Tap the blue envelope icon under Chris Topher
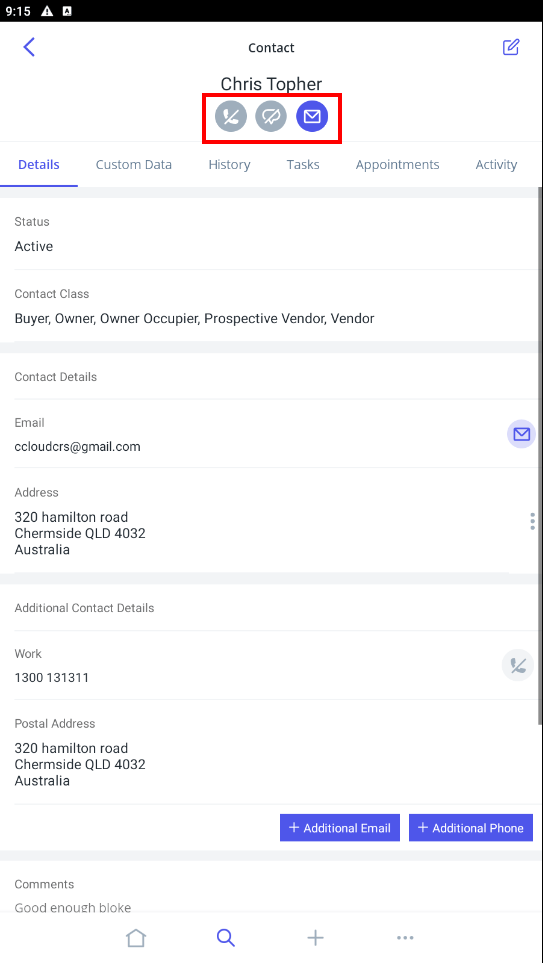543x963 pixels. pyautogui.click(x=312, y=117)
